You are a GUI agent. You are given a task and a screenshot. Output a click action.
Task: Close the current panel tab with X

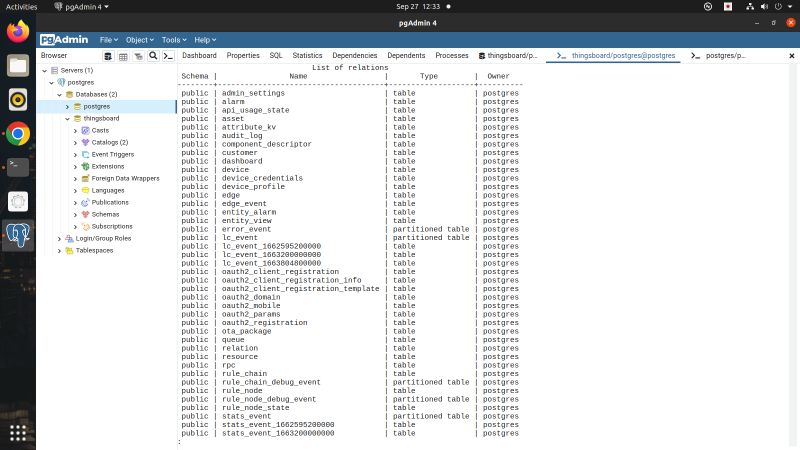pos(791,56)
